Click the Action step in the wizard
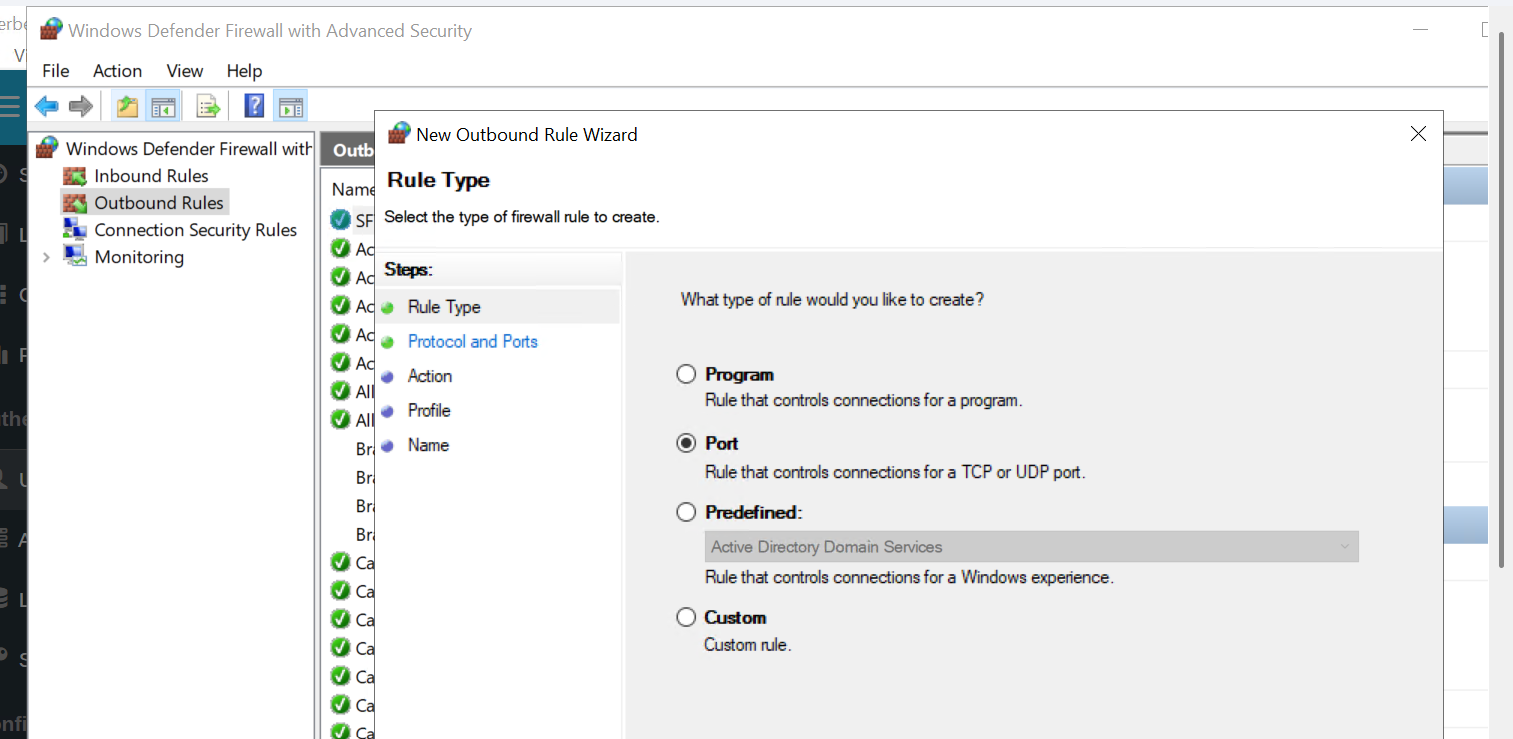 [430, 376]
